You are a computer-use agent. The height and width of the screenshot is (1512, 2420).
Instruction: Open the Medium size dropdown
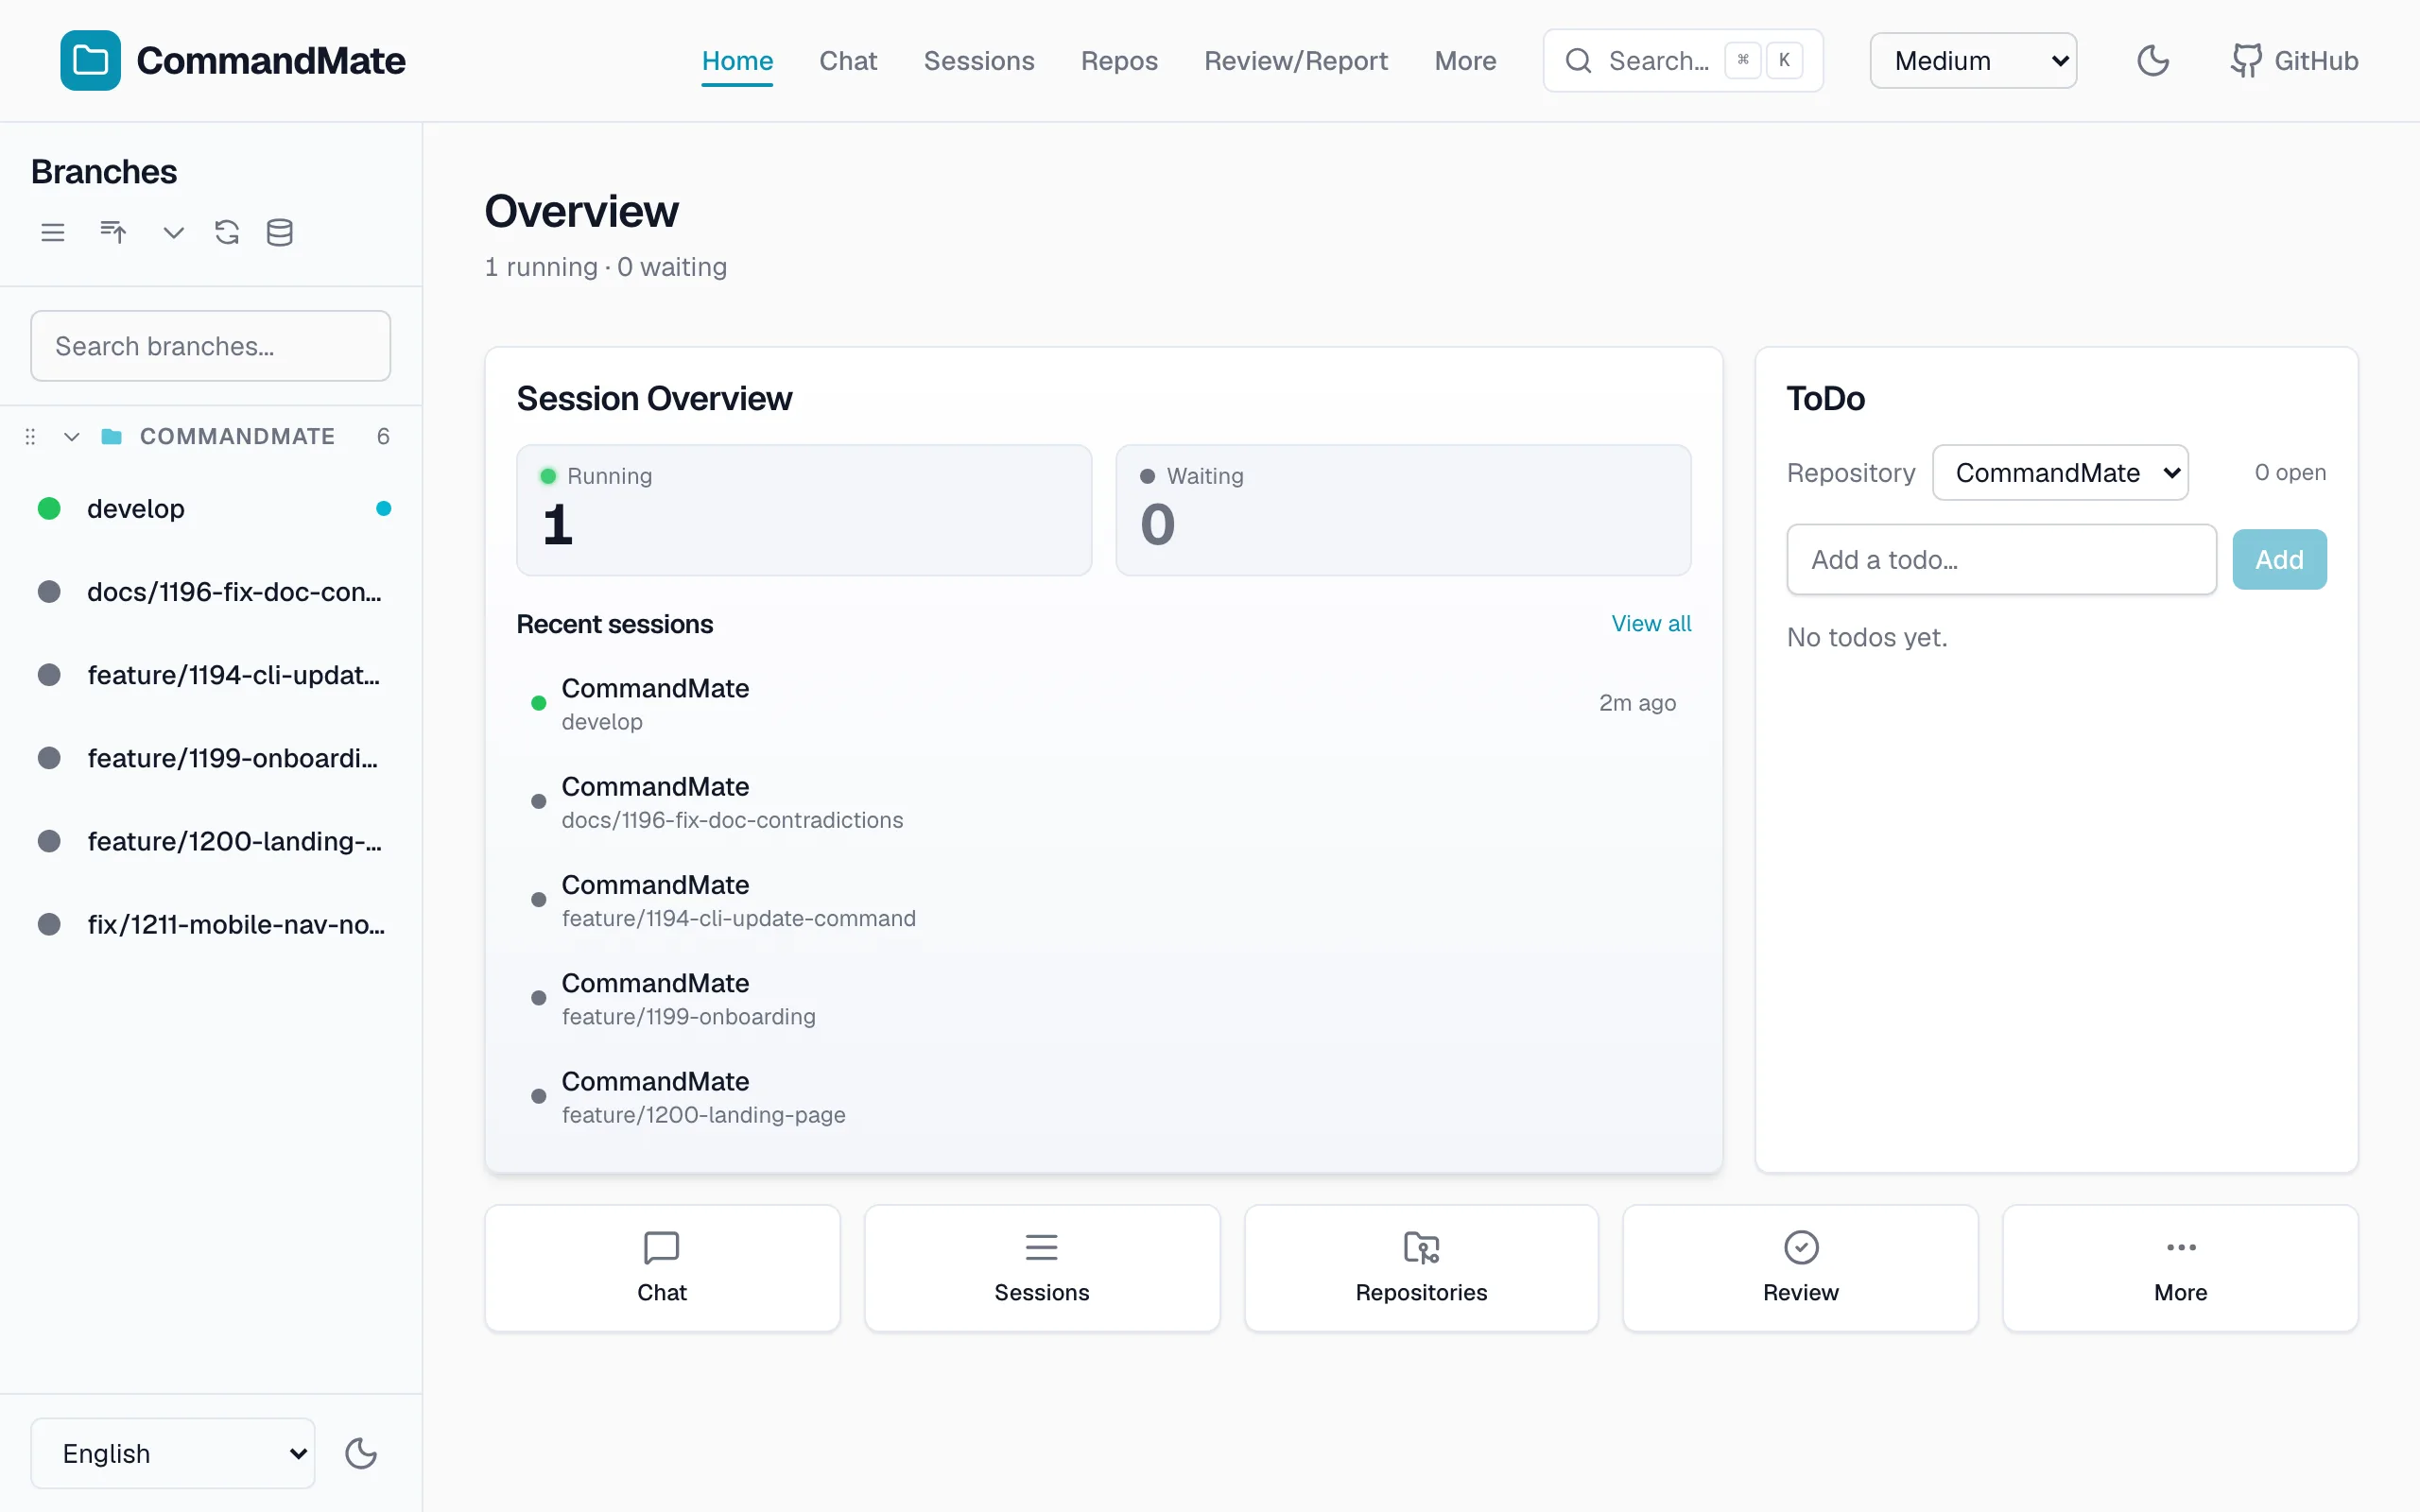coord(1973,61)
